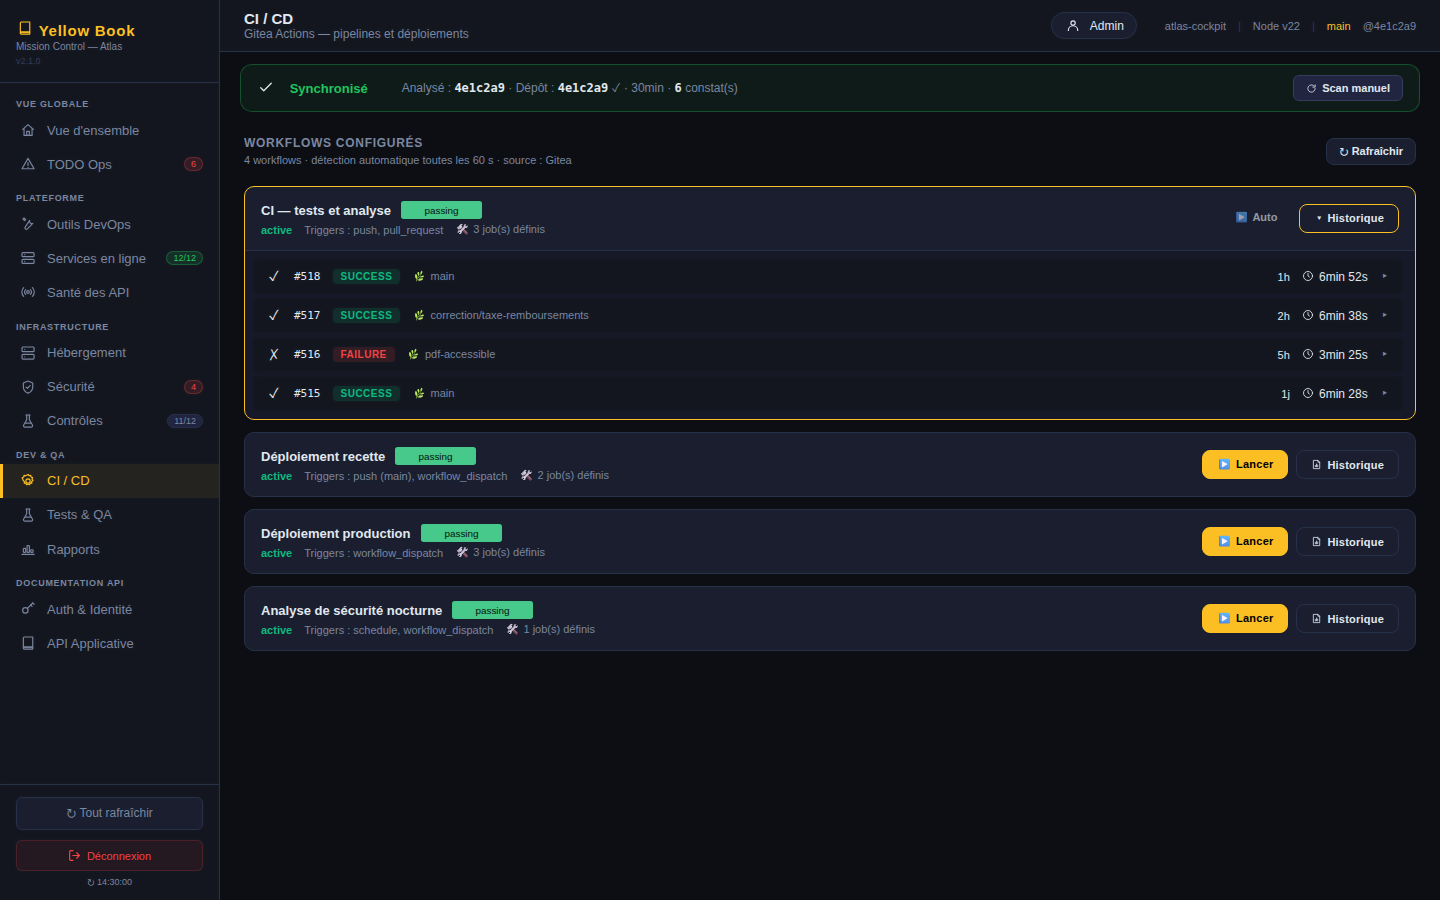The width and height of the screenshot is (1440, 900).
Task: Expand run #518 chevron
Action: pos(1385,276)
